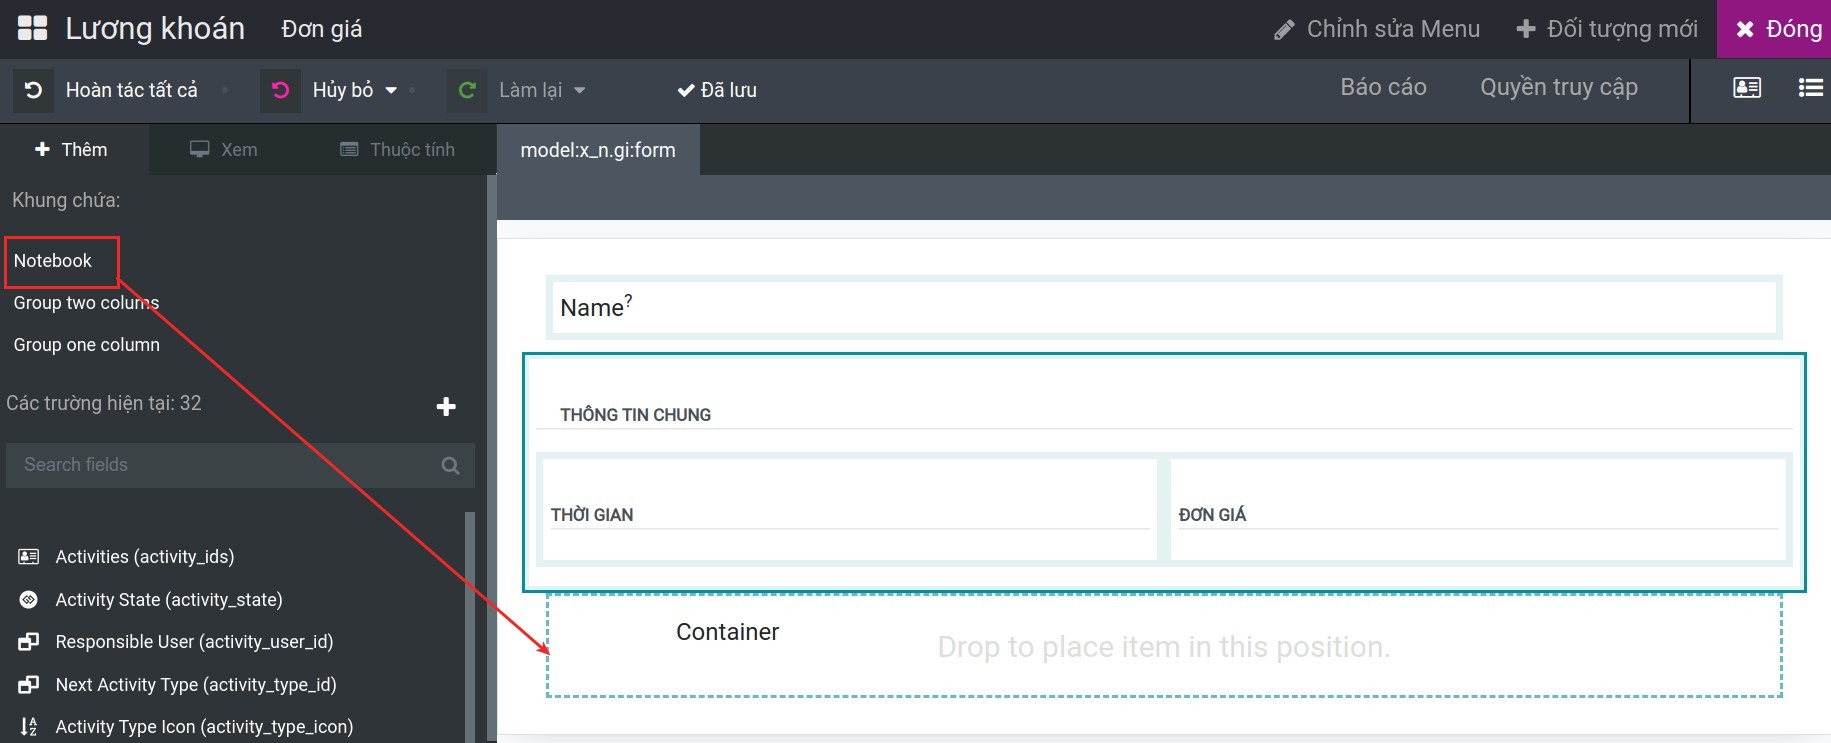Select the ĐƠN GIÁ group

point(1478,509)
